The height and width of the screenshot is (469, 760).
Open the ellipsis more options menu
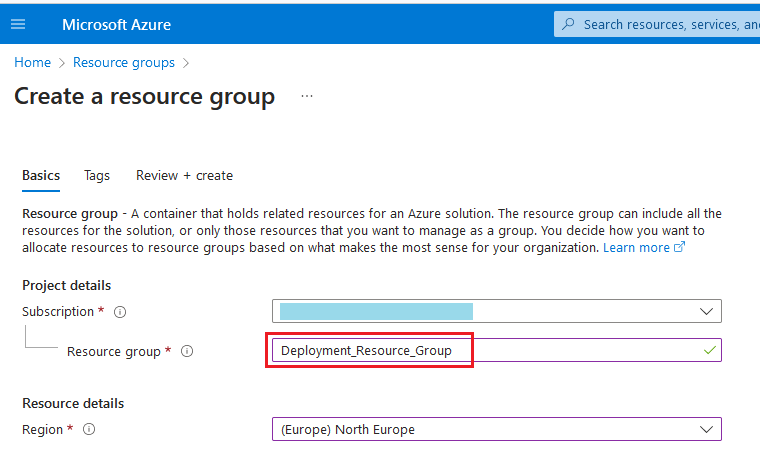coord(307,96)
